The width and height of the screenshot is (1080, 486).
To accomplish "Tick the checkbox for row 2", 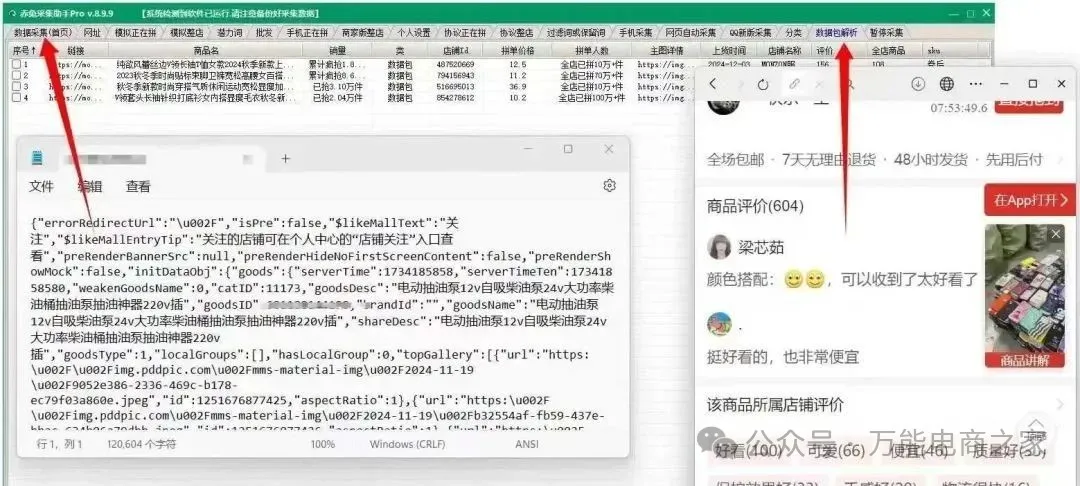I will click(x=16, y=76).
